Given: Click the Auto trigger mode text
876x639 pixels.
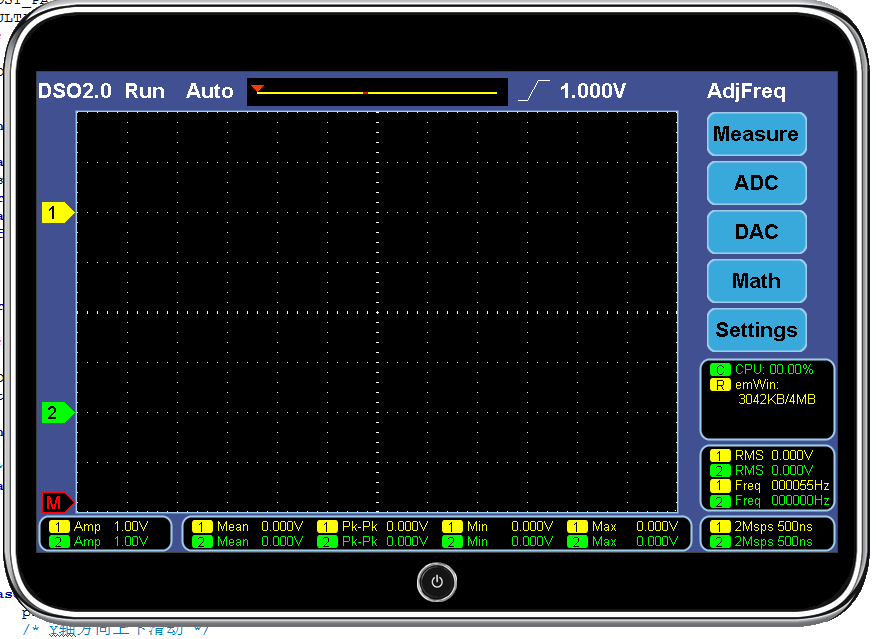Looking at the screenshot, I should click(x=210, y=91).
